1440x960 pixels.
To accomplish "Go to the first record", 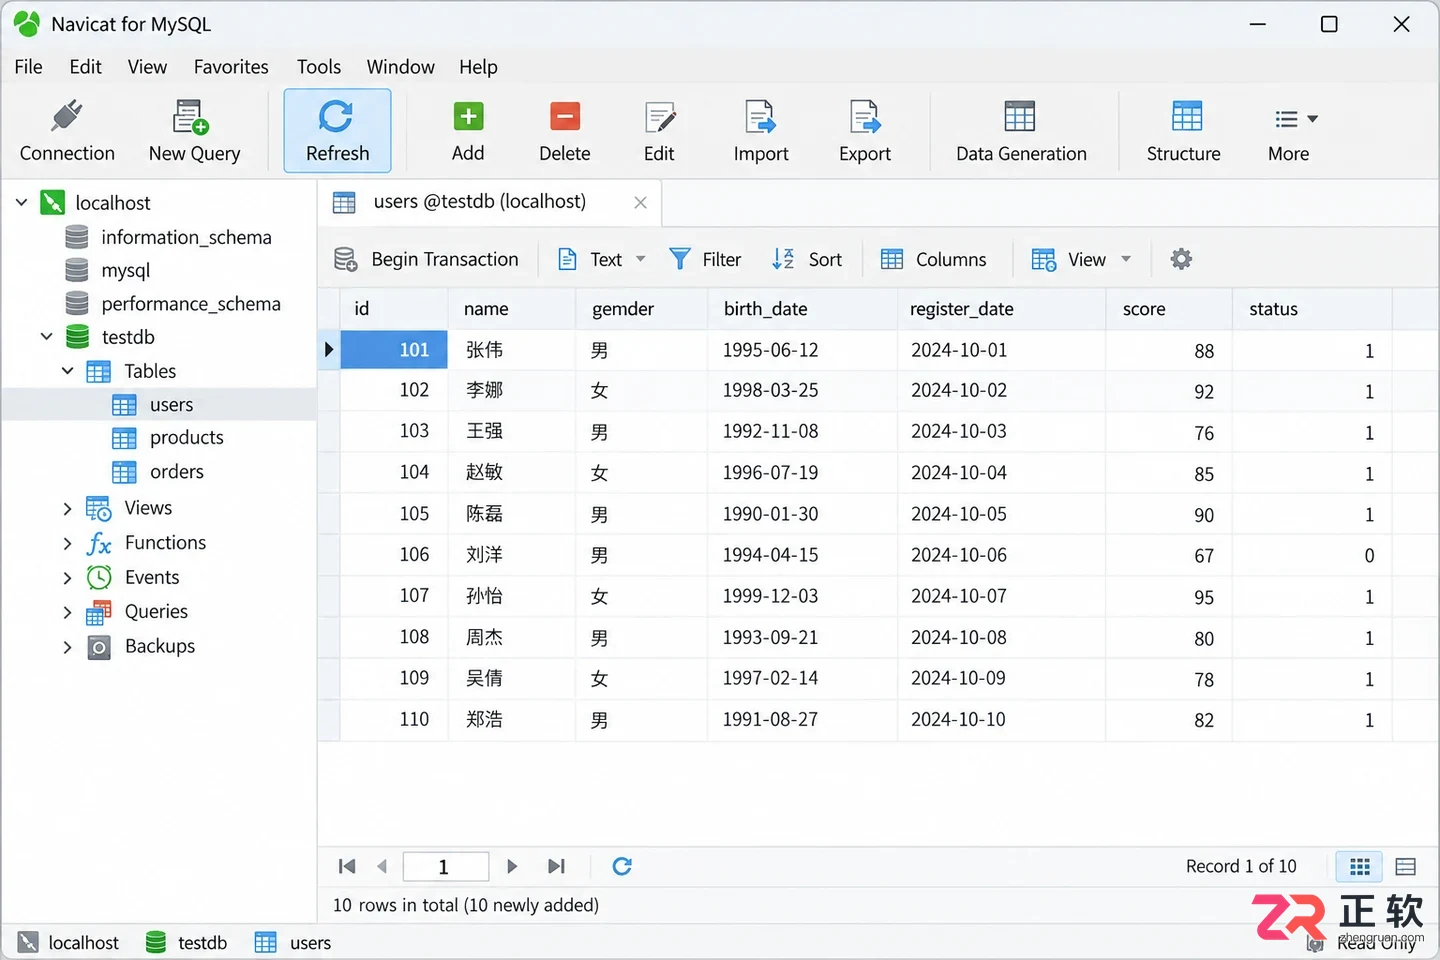I will [347, 866].
